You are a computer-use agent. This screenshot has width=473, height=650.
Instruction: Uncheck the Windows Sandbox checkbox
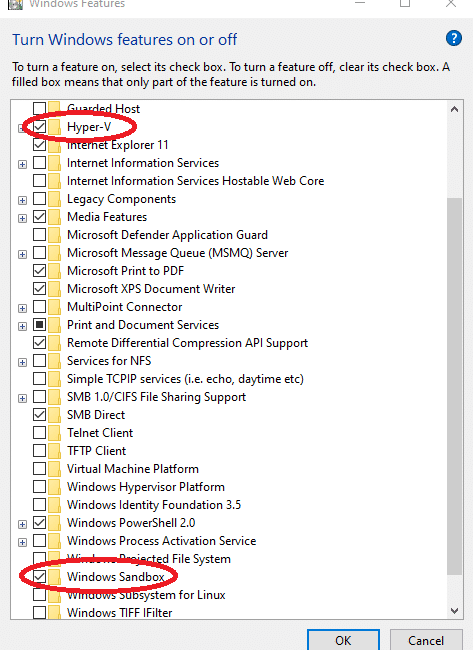click(39, 577)
